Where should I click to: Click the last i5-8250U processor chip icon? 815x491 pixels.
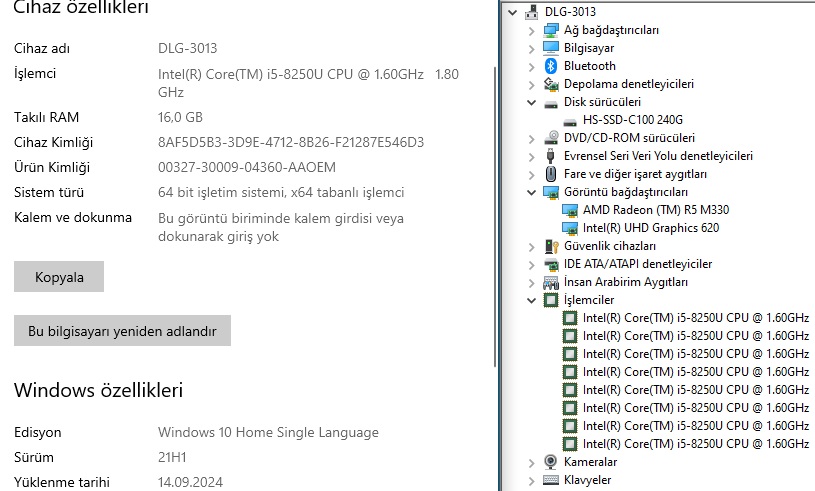(570, 444)
